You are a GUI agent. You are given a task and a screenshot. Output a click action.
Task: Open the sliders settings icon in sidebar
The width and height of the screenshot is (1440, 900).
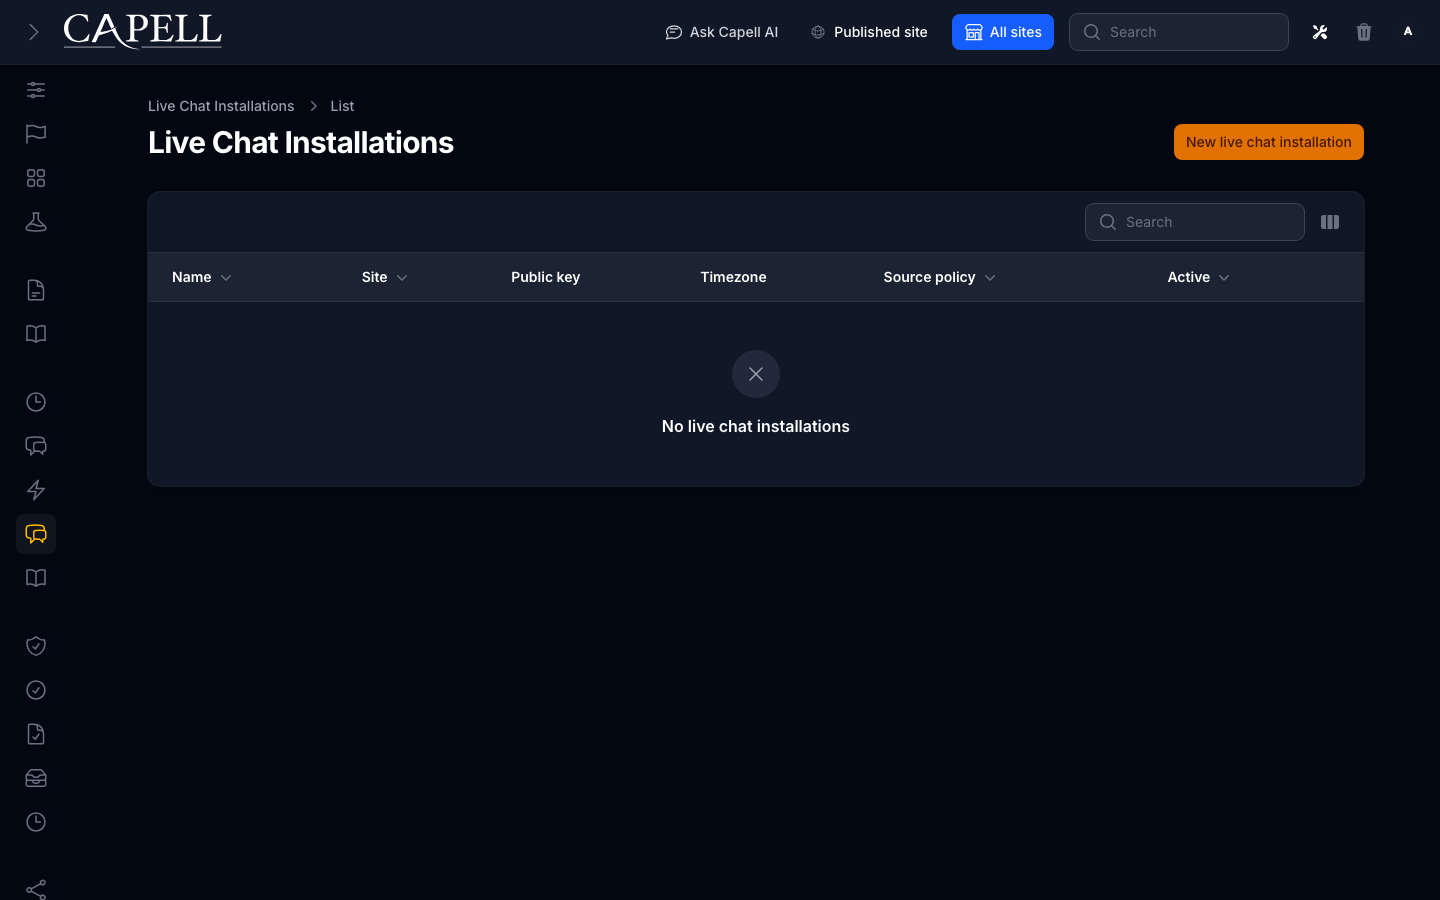[36, 90]
